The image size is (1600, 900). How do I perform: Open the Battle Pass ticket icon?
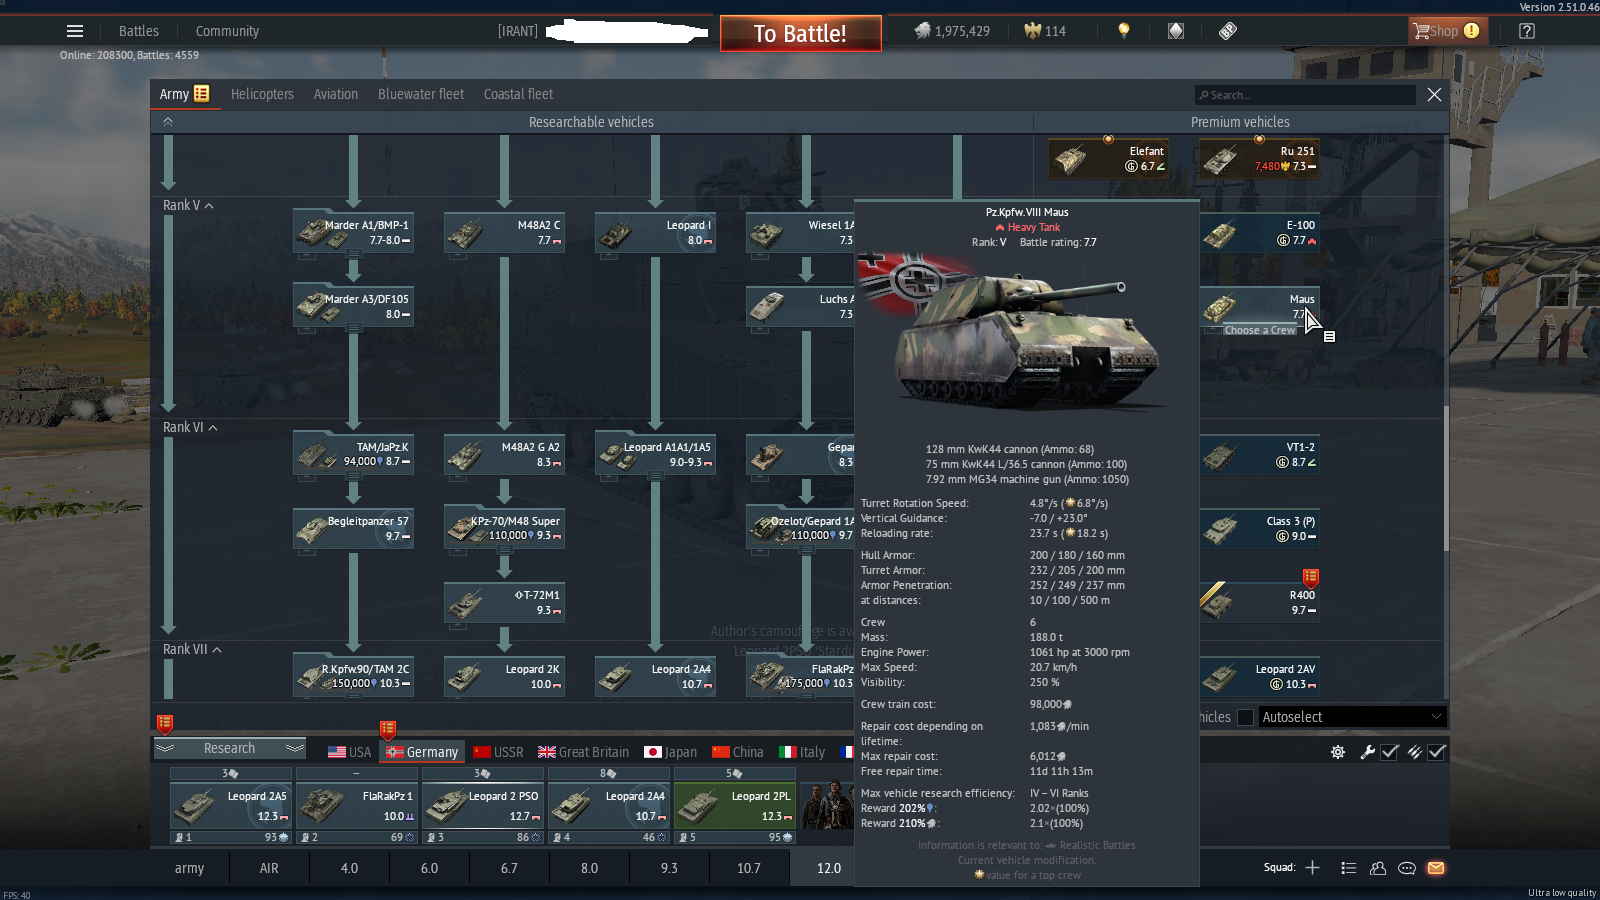(1228, 31)
